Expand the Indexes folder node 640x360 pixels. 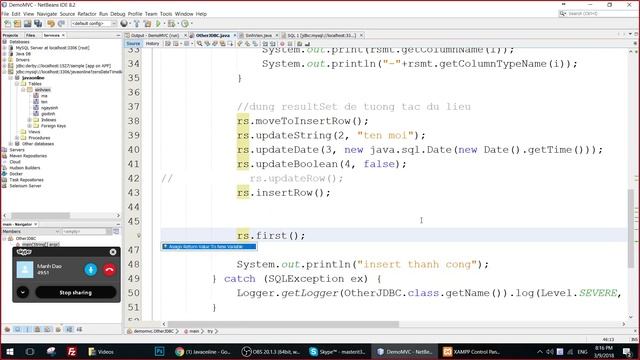[x=29, y=120]
